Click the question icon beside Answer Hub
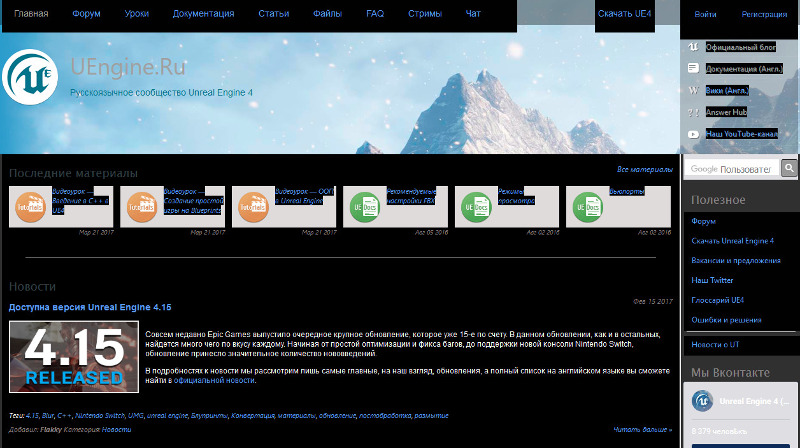 [x=693, y=112]
